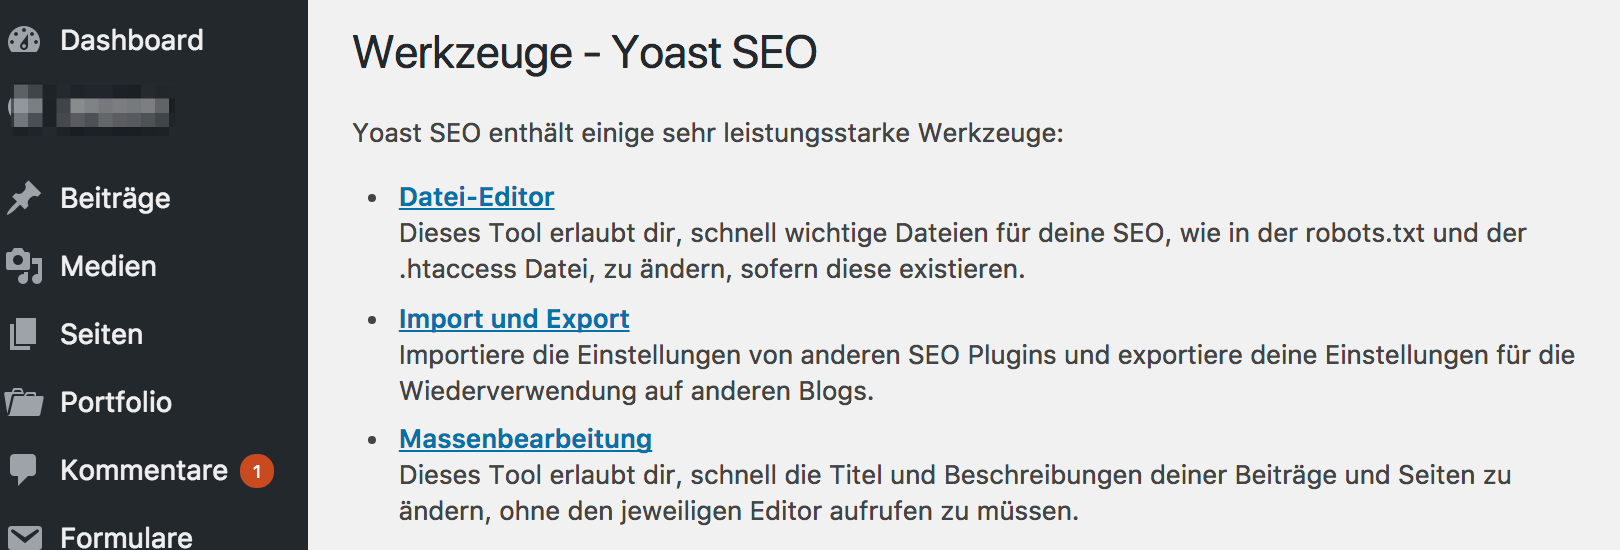Open the Formulare menu item
Screen dimensions: 1620x550
coord(126,537)
